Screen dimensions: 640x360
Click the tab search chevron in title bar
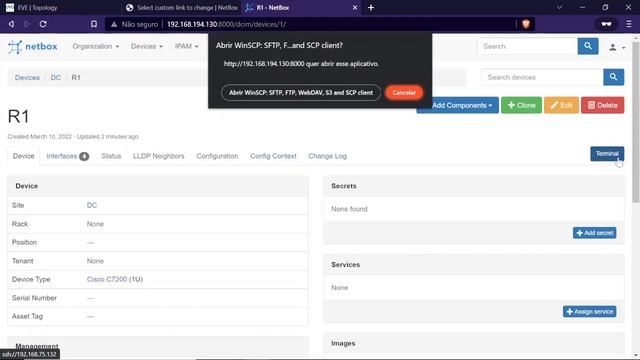[560, 7]
